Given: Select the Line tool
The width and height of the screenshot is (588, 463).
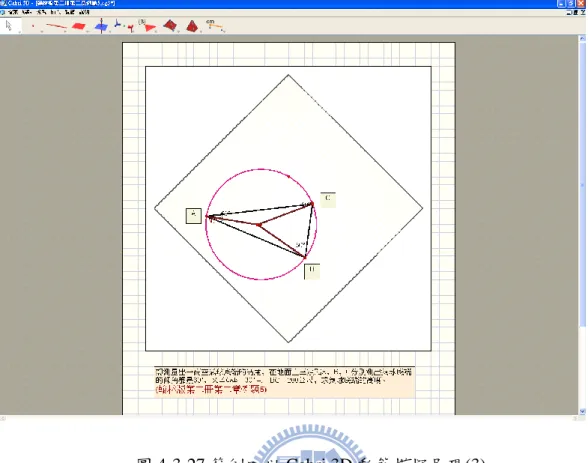Looking at the screenshot, I should click(x=56, y=26).
